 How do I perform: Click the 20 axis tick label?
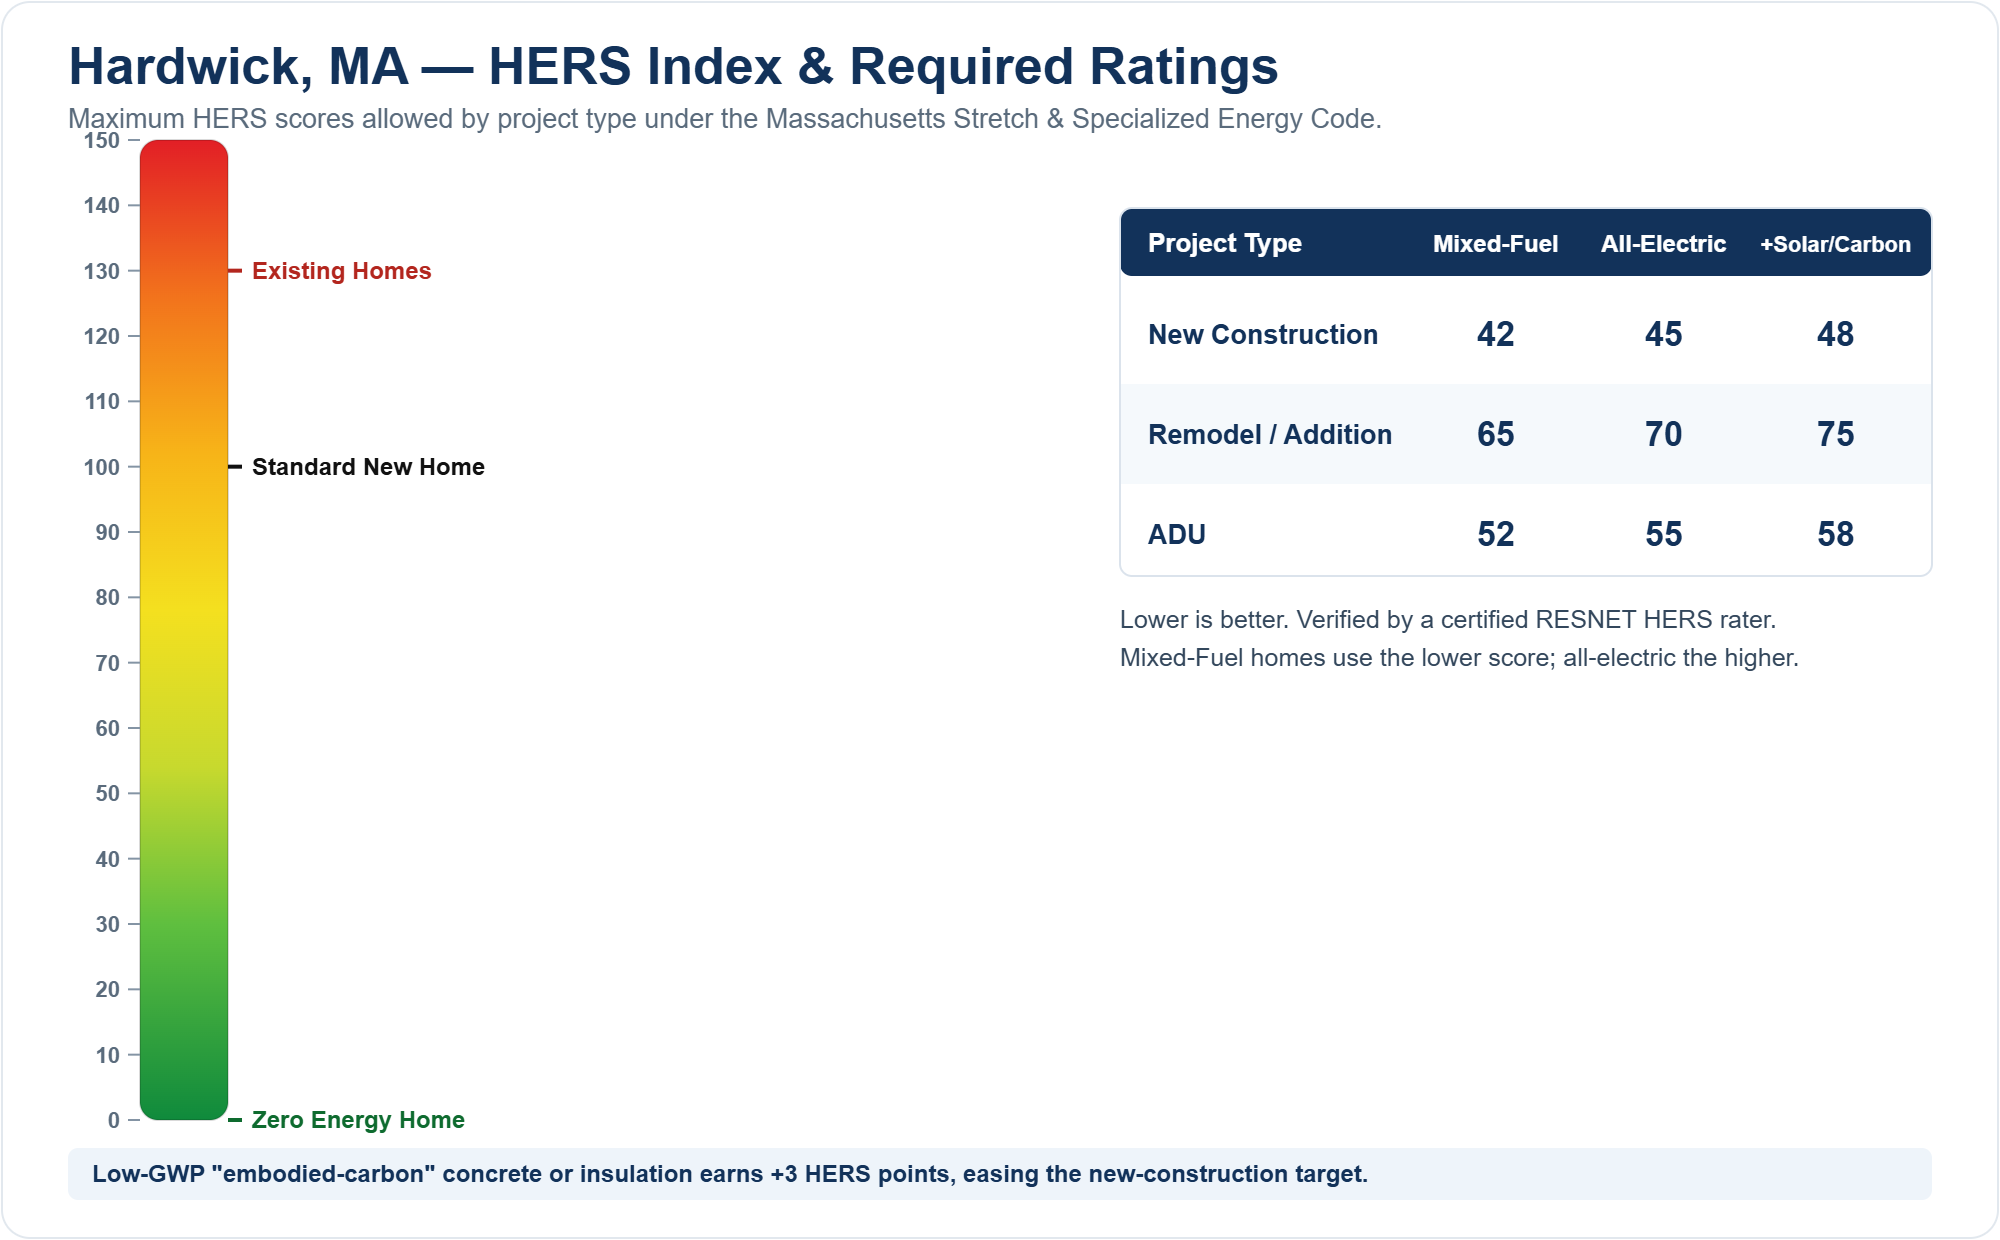108,990
